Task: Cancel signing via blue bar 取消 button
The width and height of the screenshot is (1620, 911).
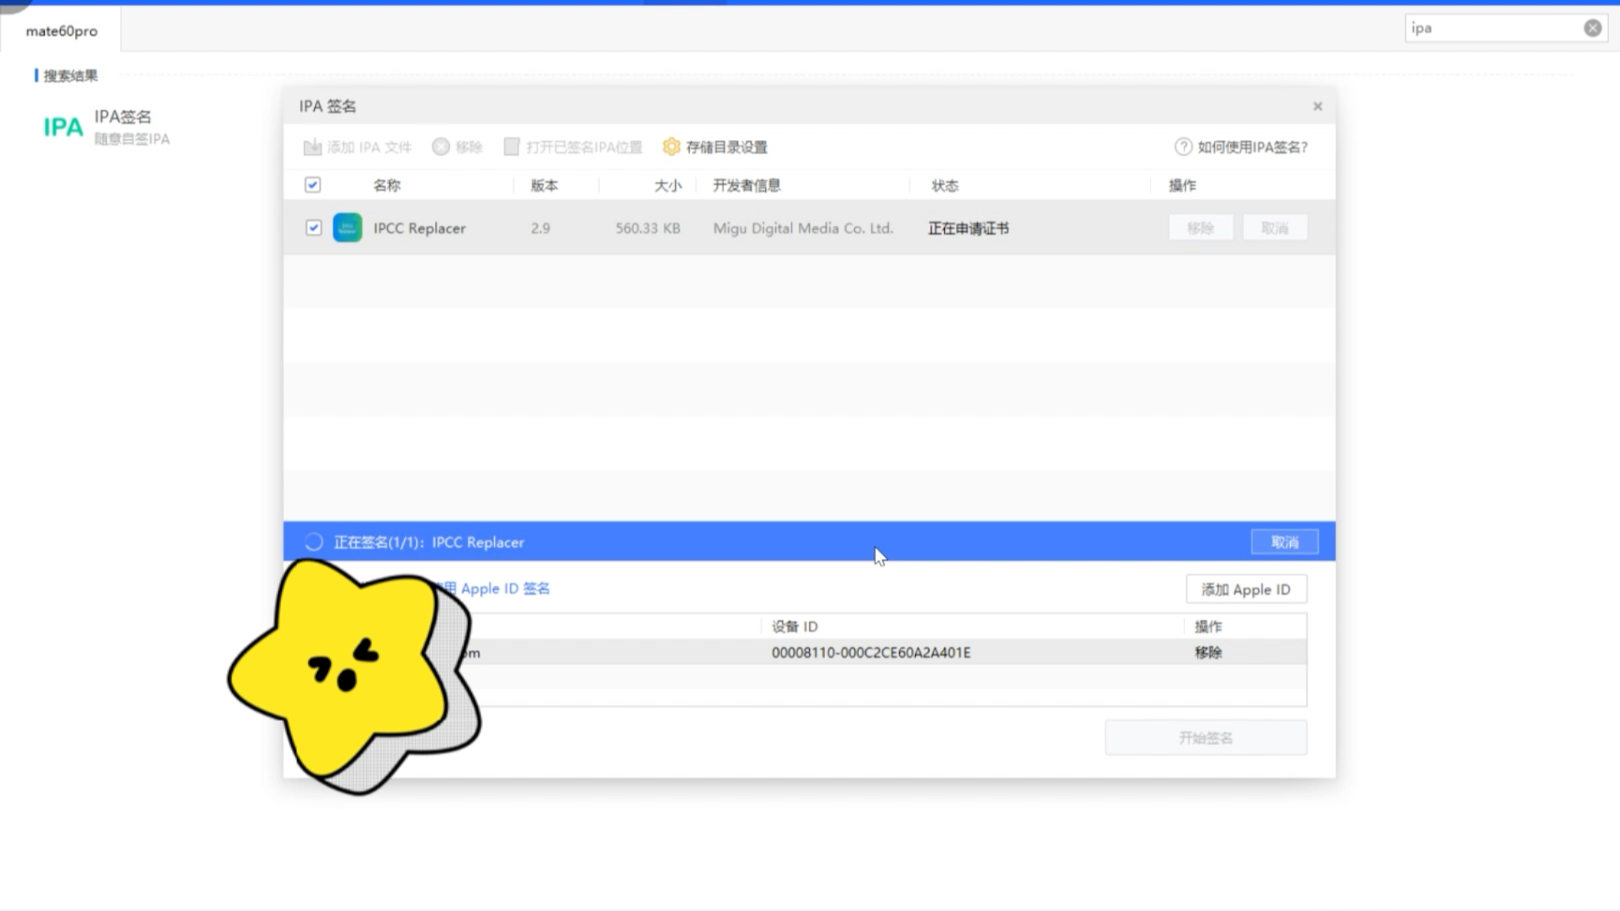Action: point(1284,542)
